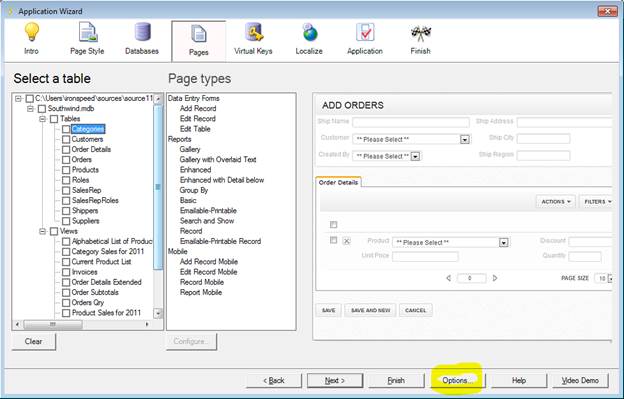Viewport: 624px width, 399px height.
Task: Click CANCEL in the preview form
Action: pos(415,310)
